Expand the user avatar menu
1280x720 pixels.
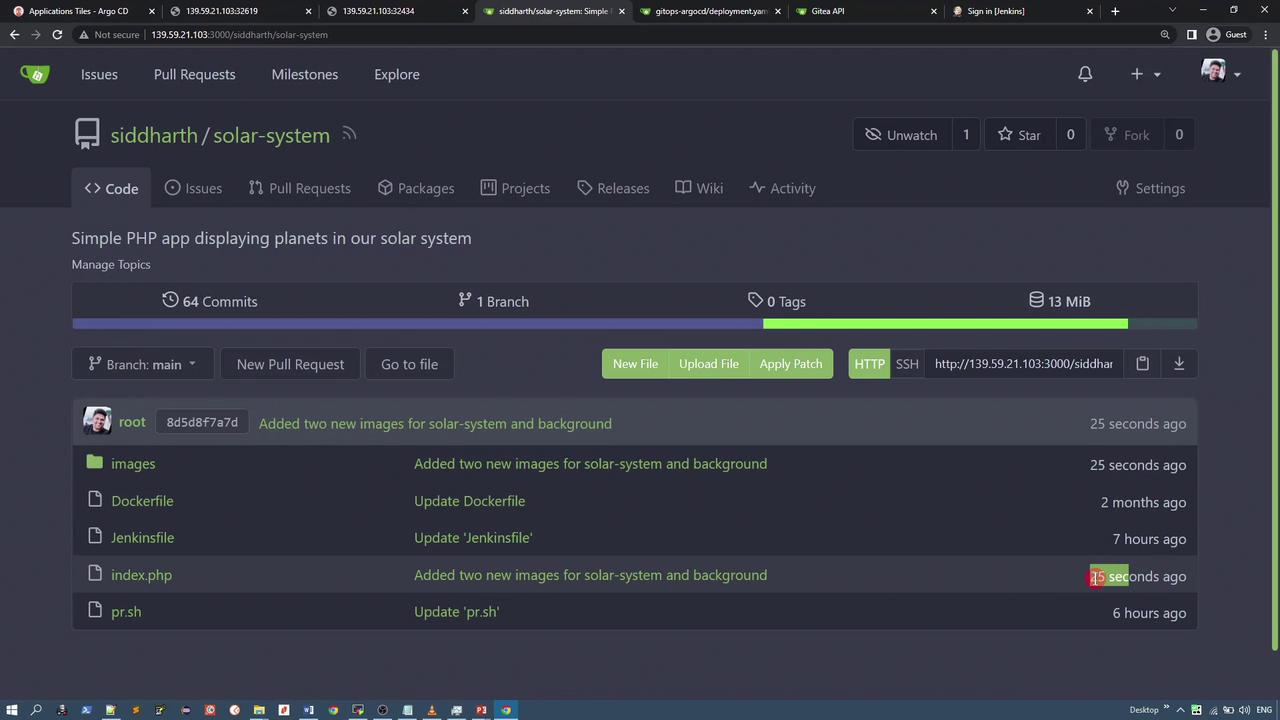tap(1220, 73)
